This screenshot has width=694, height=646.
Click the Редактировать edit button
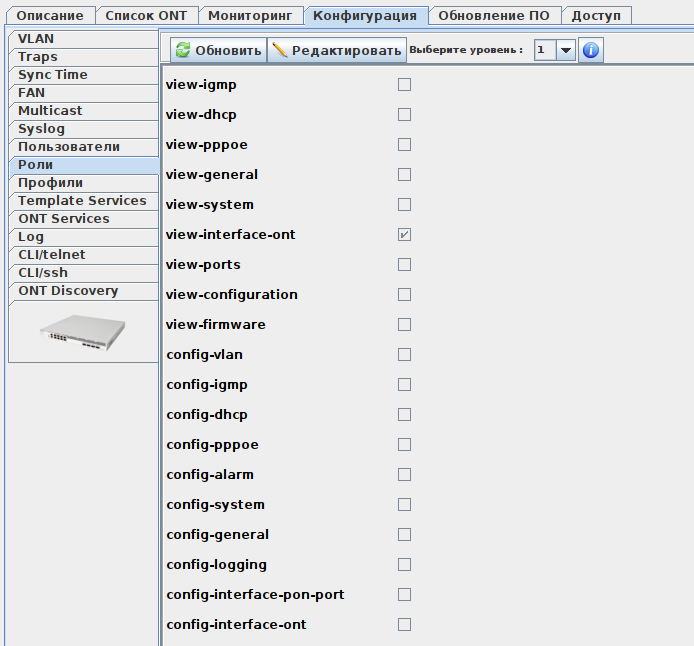pyautogui.click(x=337, y=50)
